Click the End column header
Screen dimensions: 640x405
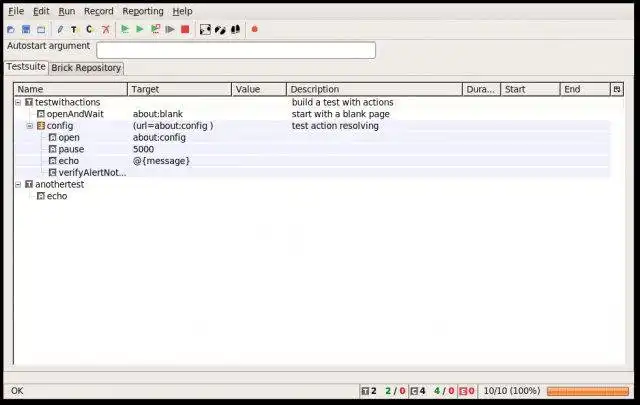(x=585, y=89)
